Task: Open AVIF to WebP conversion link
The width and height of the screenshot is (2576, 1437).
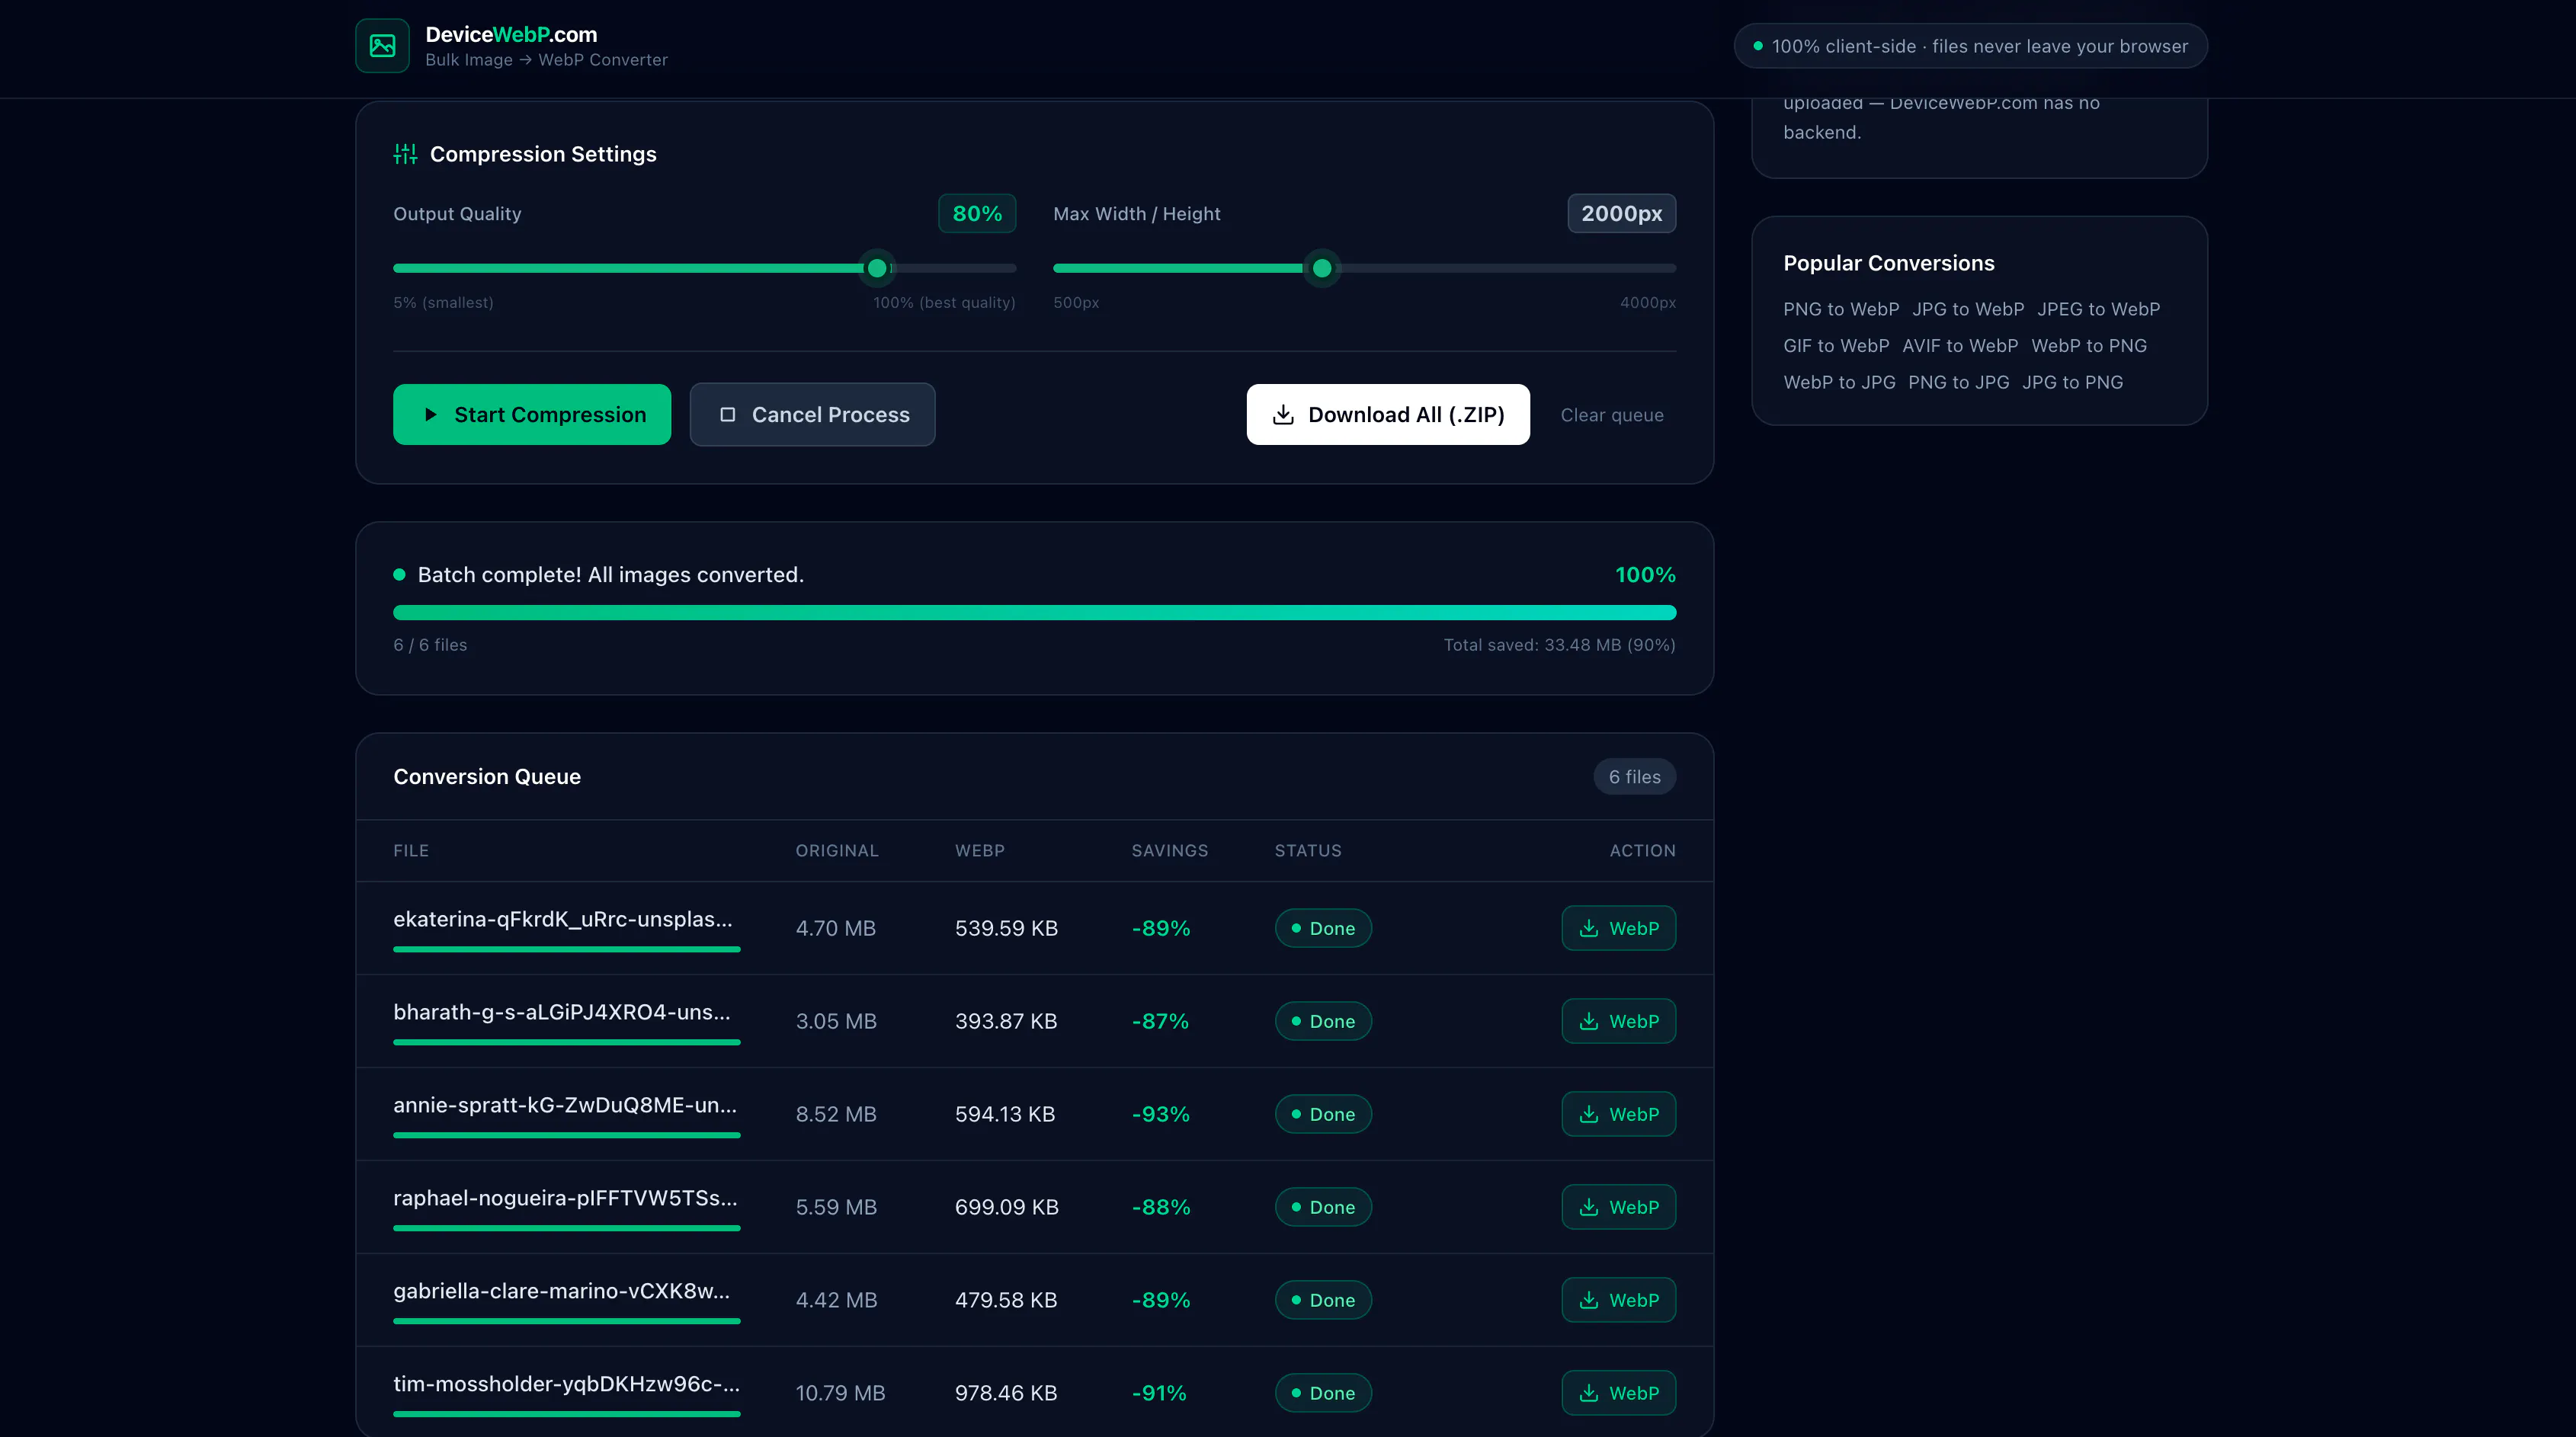Action: coord(1960,346)
